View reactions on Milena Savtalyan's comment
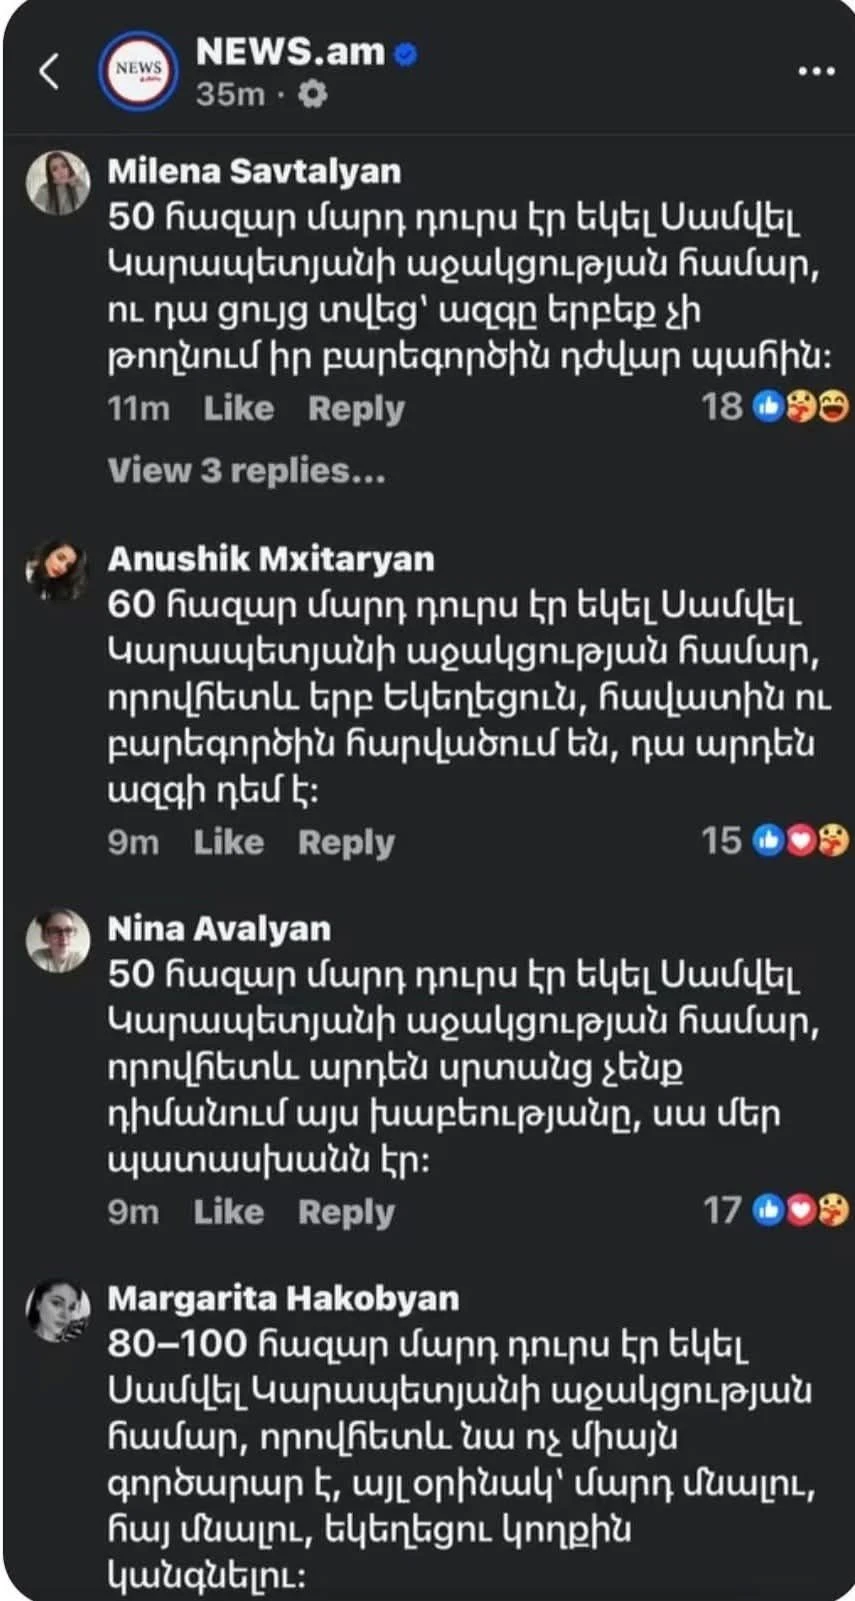The height and width of the screenshot is (1601, 855). [x=775, y=406]
